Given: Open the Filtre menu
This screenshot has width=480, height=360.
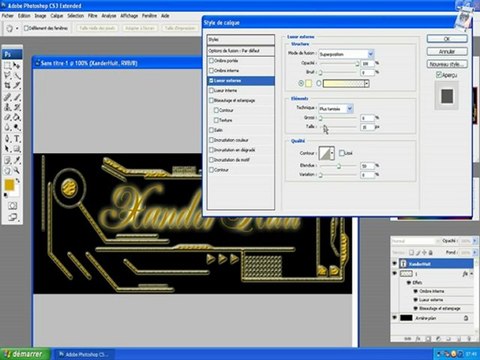Looking at the screenshot, I should click(93, 16).
